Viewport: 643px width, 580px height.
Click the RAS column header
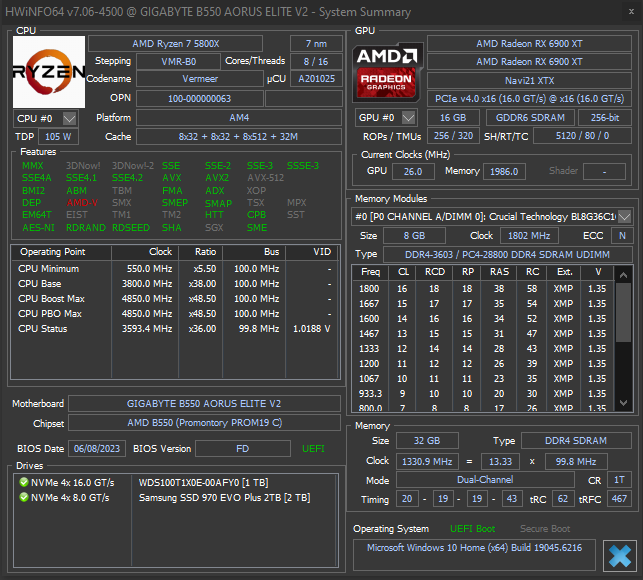pyautogui.click(x=499, y=272)
